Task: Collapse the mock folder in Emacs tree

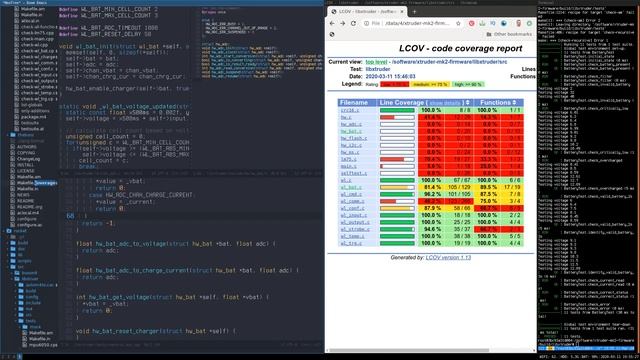Action: (32, 327)
